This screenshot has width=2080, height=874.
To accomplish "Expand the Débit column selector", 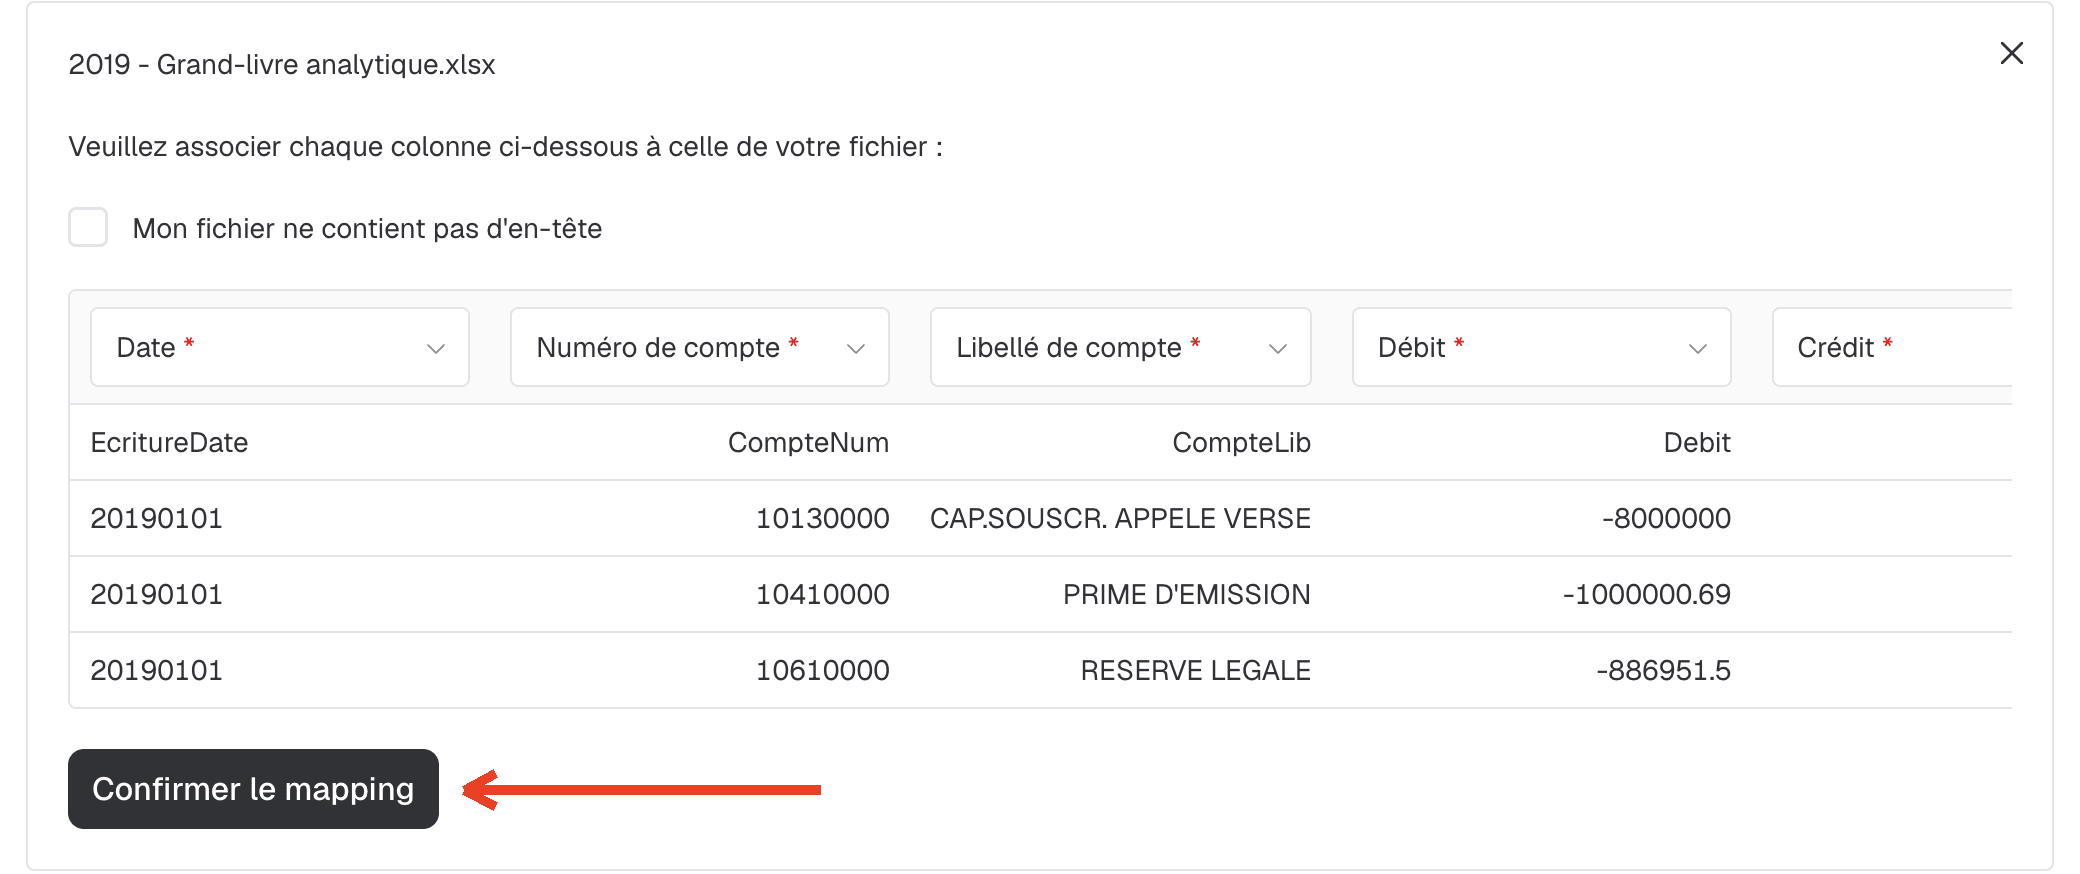I will [1542, 347].
